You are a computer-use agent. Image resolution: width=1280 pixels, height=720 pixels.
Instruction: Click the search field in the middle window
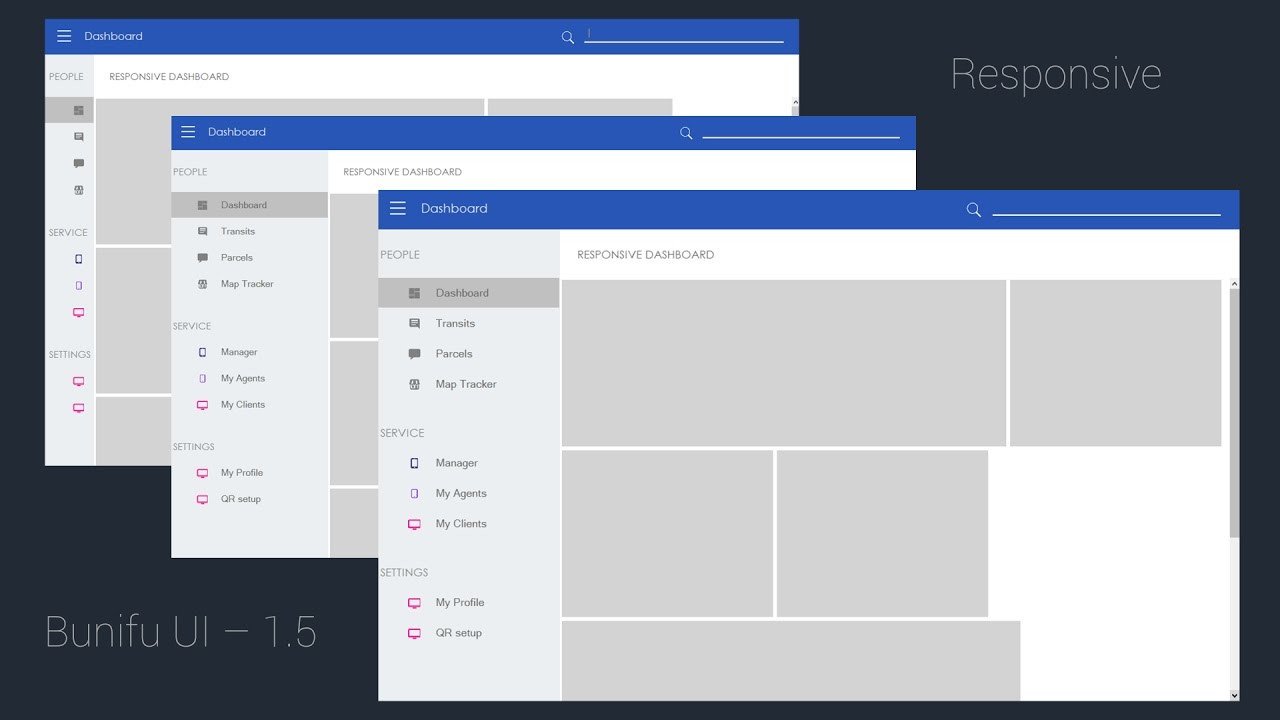coord(801,131)
